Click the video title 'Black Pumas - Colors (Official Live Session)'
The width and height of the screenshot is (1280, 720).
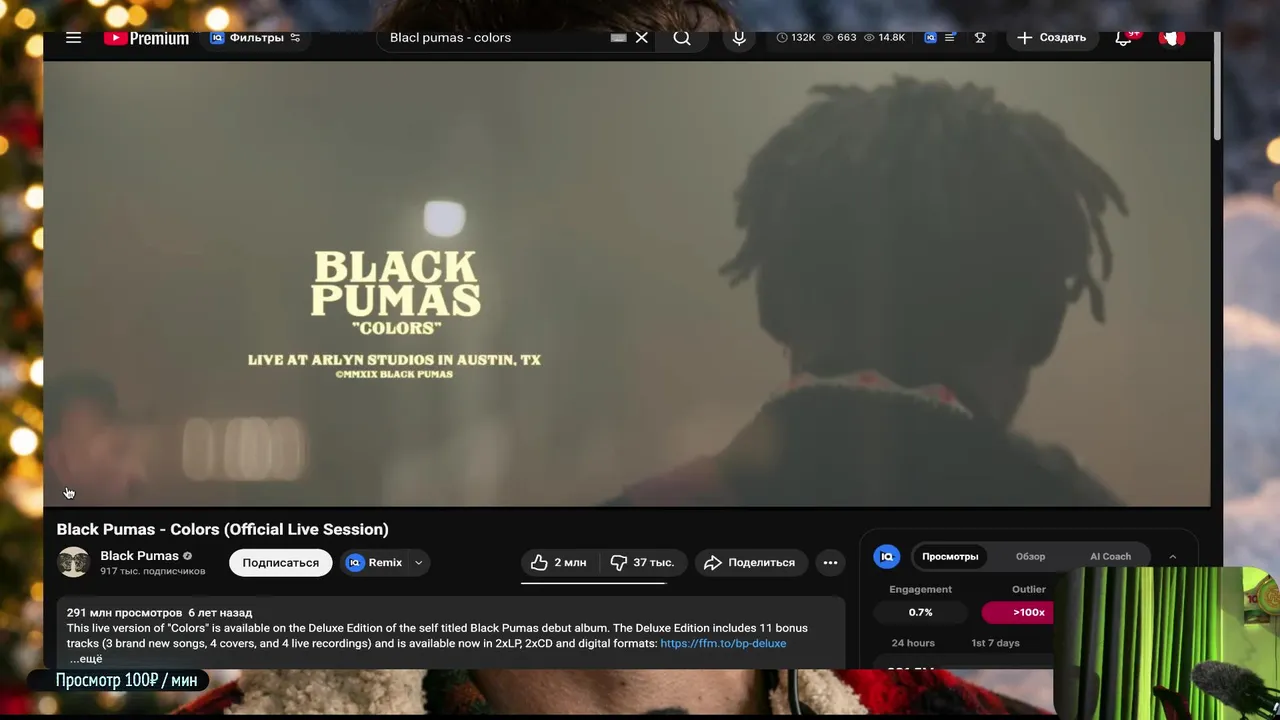[222, 529]
